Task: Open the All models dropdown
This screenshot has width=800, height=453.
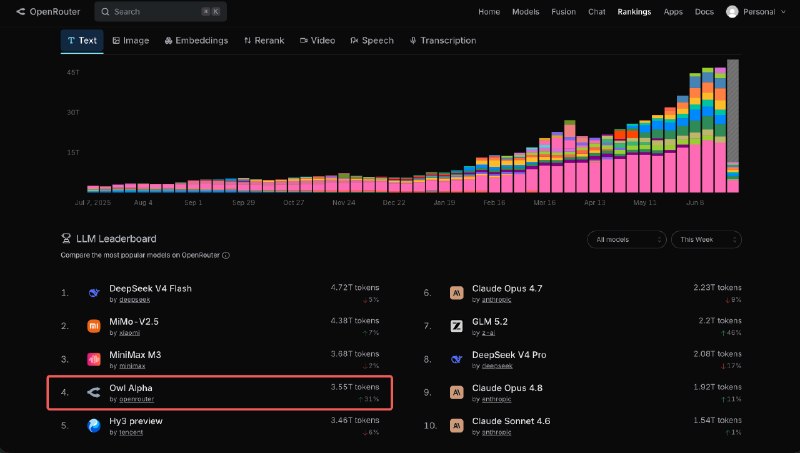Action: pos(627,239)
